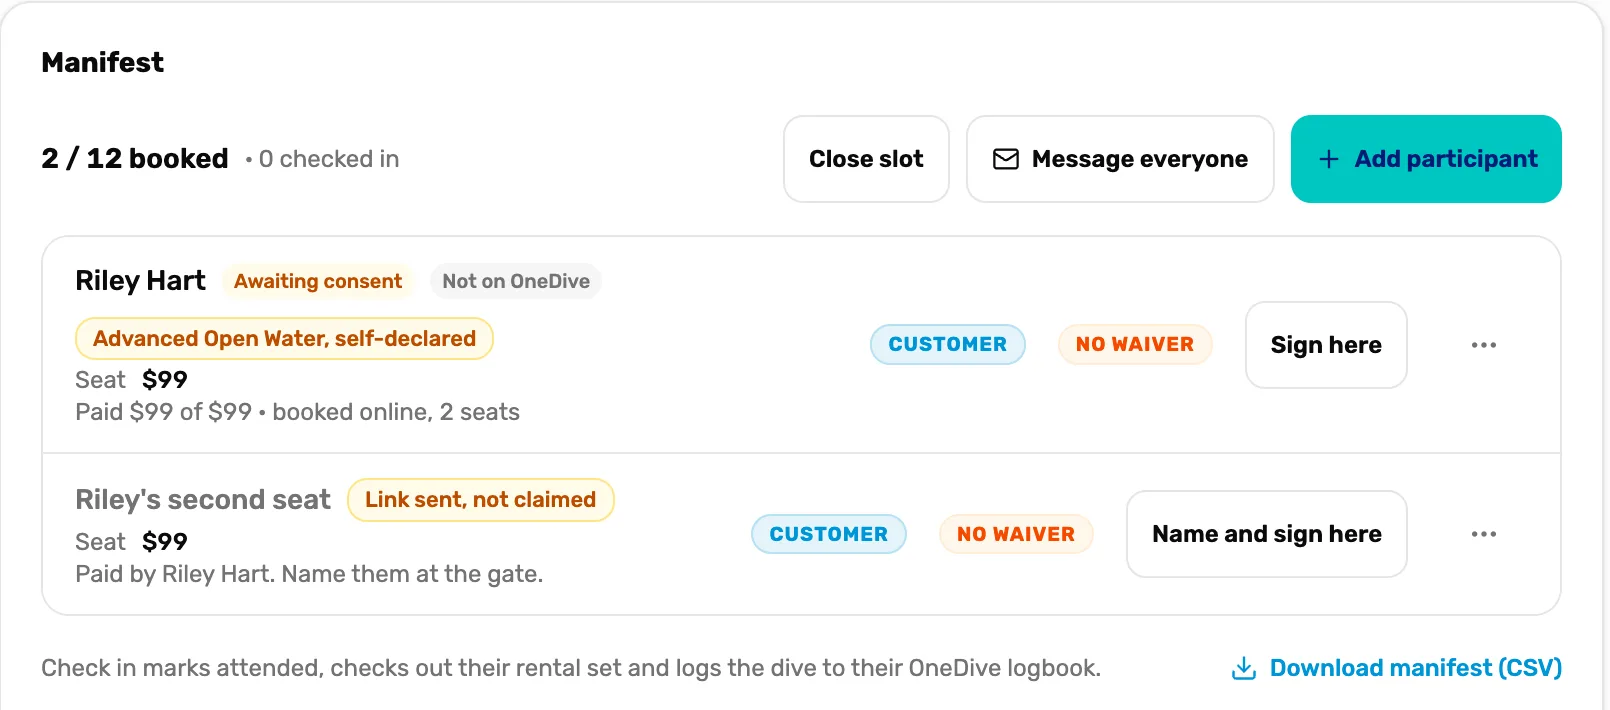Viewport: 1610px width, 710px height.
Task: Click Name and sign here button
Action: pyautogui.click(x=1266, y=534)
